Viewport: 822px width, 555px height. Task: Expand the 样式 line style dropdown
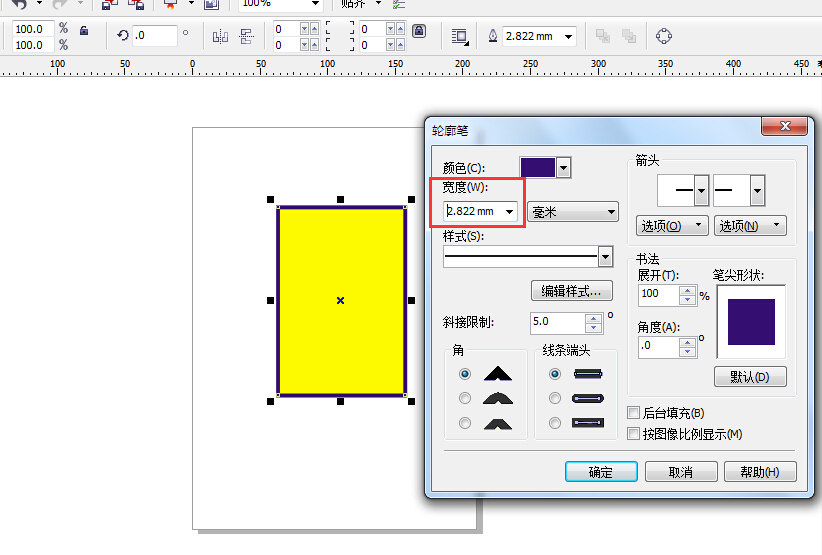[605, 257]
